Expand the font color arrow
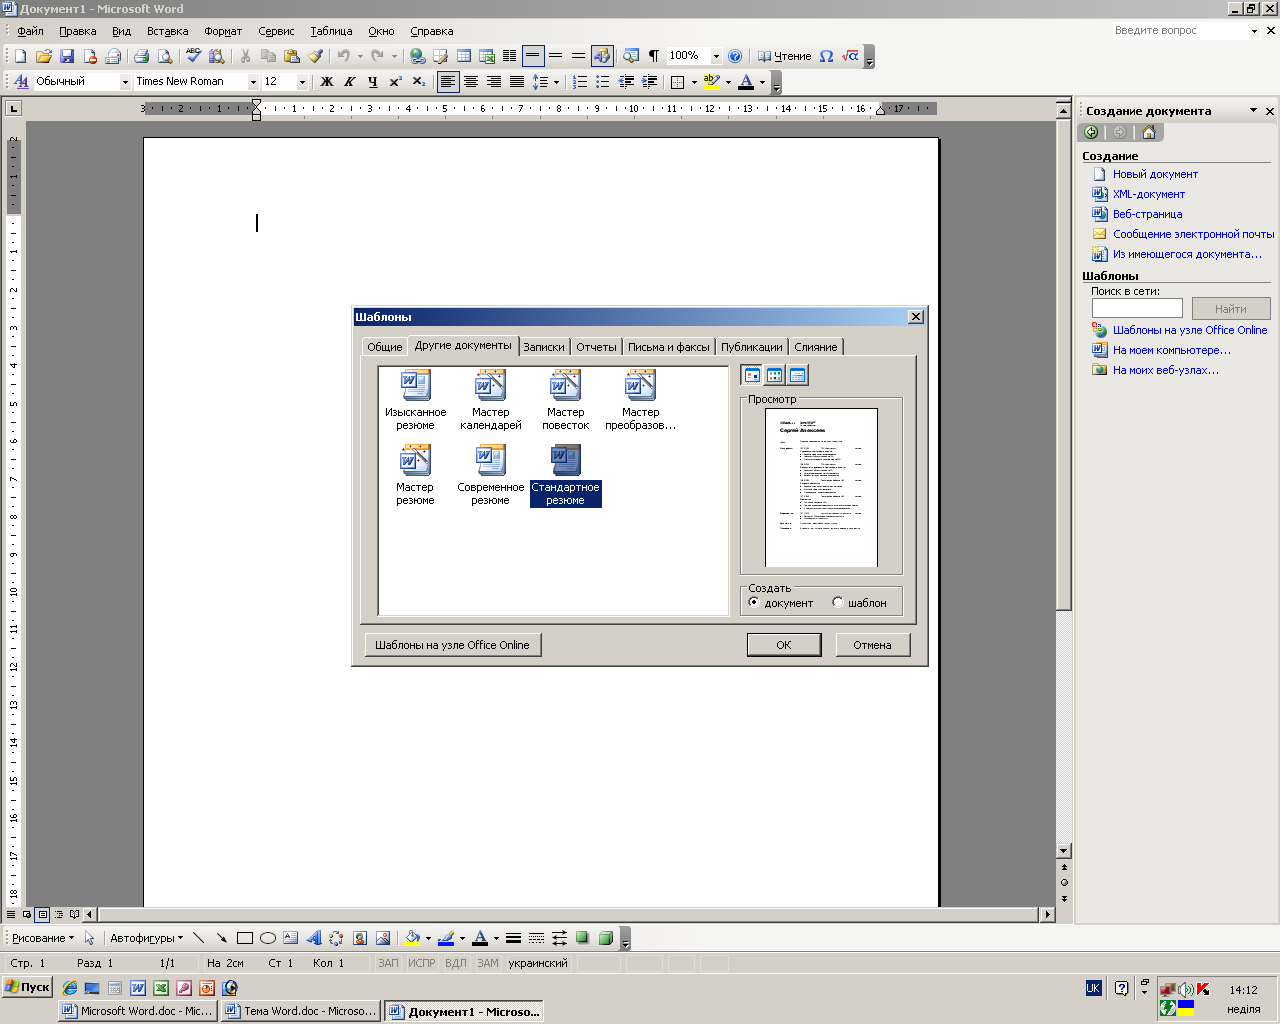Viewport: 1280px width, 1024px height. (x=762, y=82)
